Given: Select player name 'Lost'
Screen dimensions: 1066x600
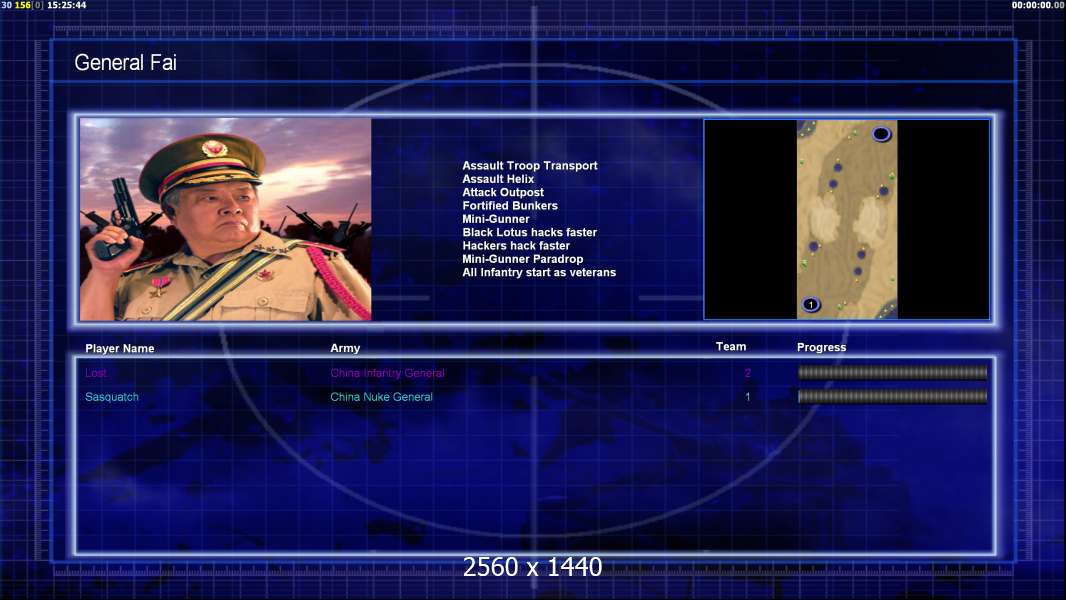Looking at the screenshot, I should (96, 373).
